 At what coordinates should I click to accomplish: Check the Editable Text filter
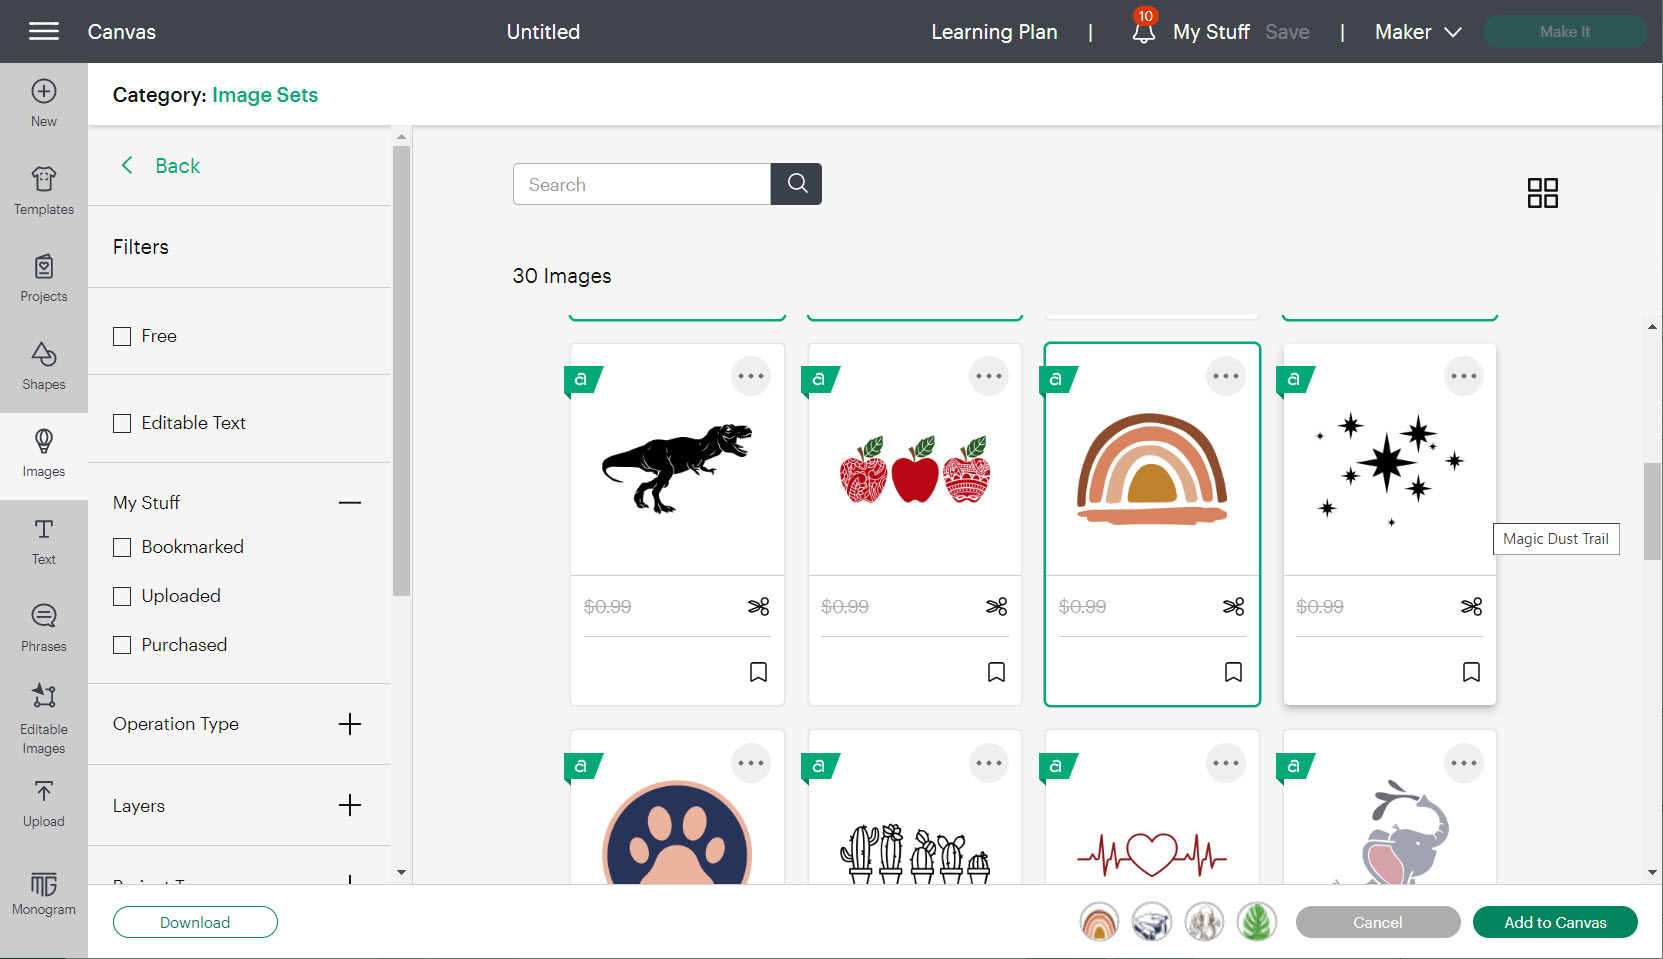click(x=122, y=424)
